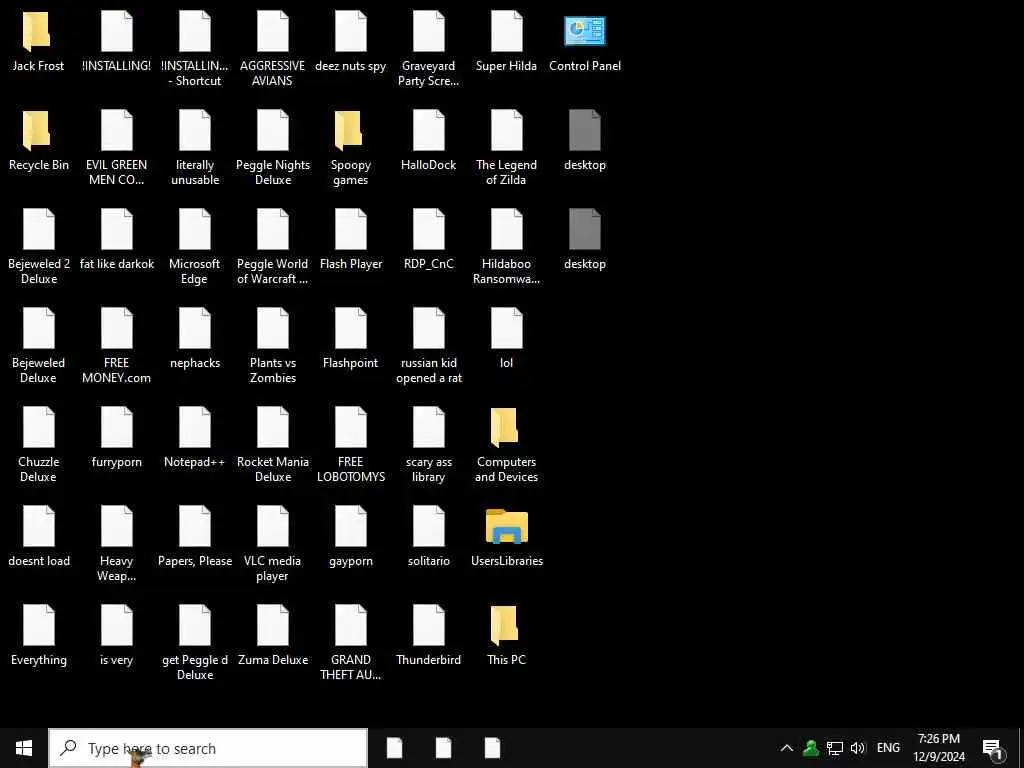This screenshot has width=1024, height=768.
Task: Click the FREE MONEY.com icon
Action: click(x=116, y=328)
